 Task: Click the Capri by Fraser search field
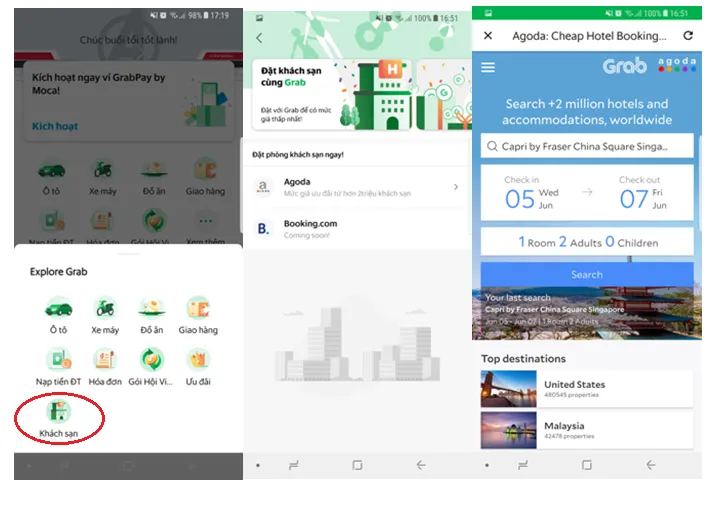point(587,146)
